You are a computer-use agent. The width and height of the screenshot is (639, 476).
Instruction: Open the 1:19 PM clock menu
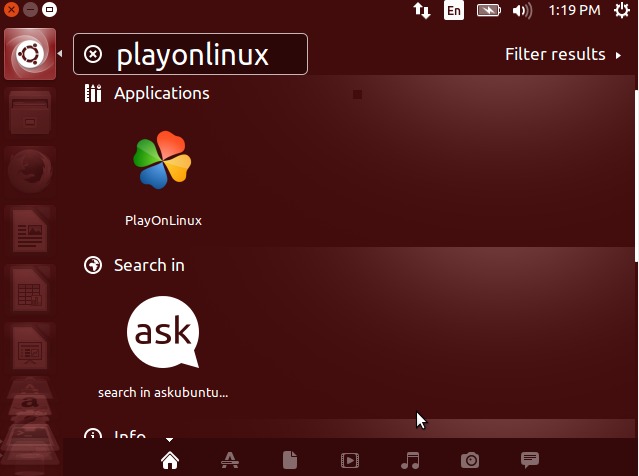click(x=574, y=10)
